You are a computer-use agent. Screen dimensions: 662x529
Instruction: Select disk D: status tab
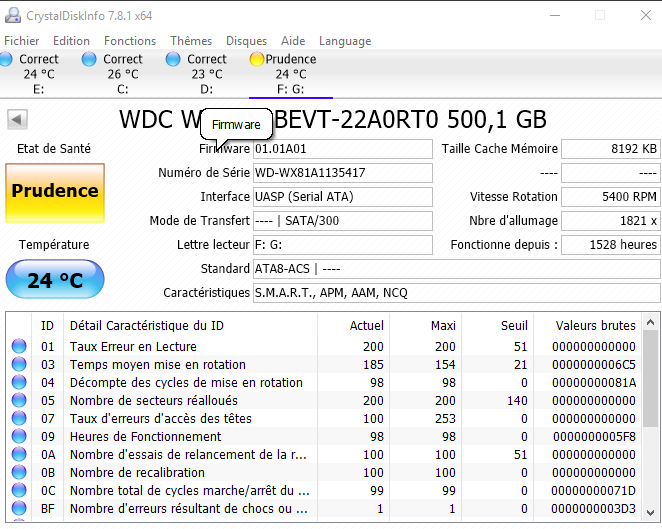[x=206, y=74]
